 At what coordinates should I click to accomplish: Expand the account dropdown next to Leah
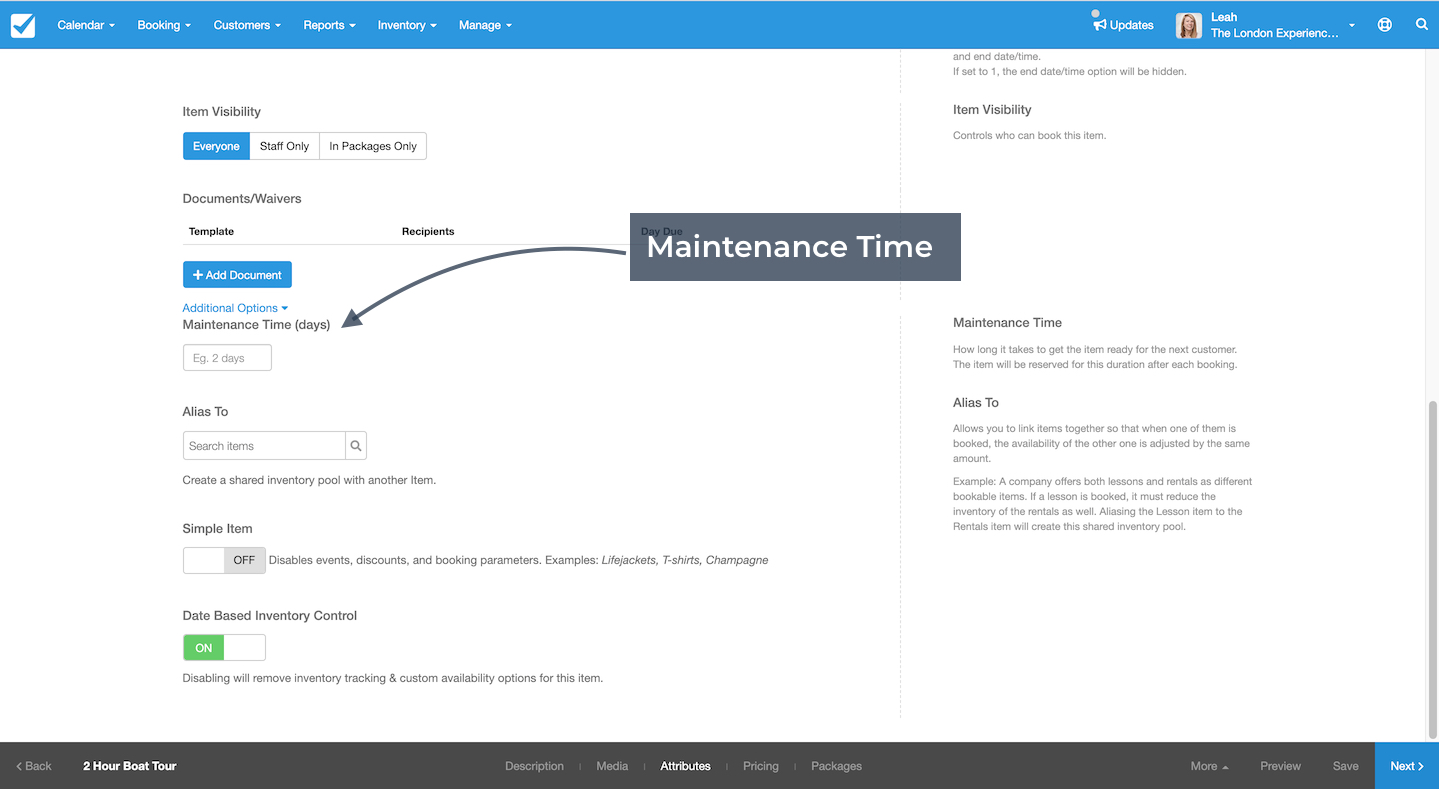click(x=1352, y=26)
